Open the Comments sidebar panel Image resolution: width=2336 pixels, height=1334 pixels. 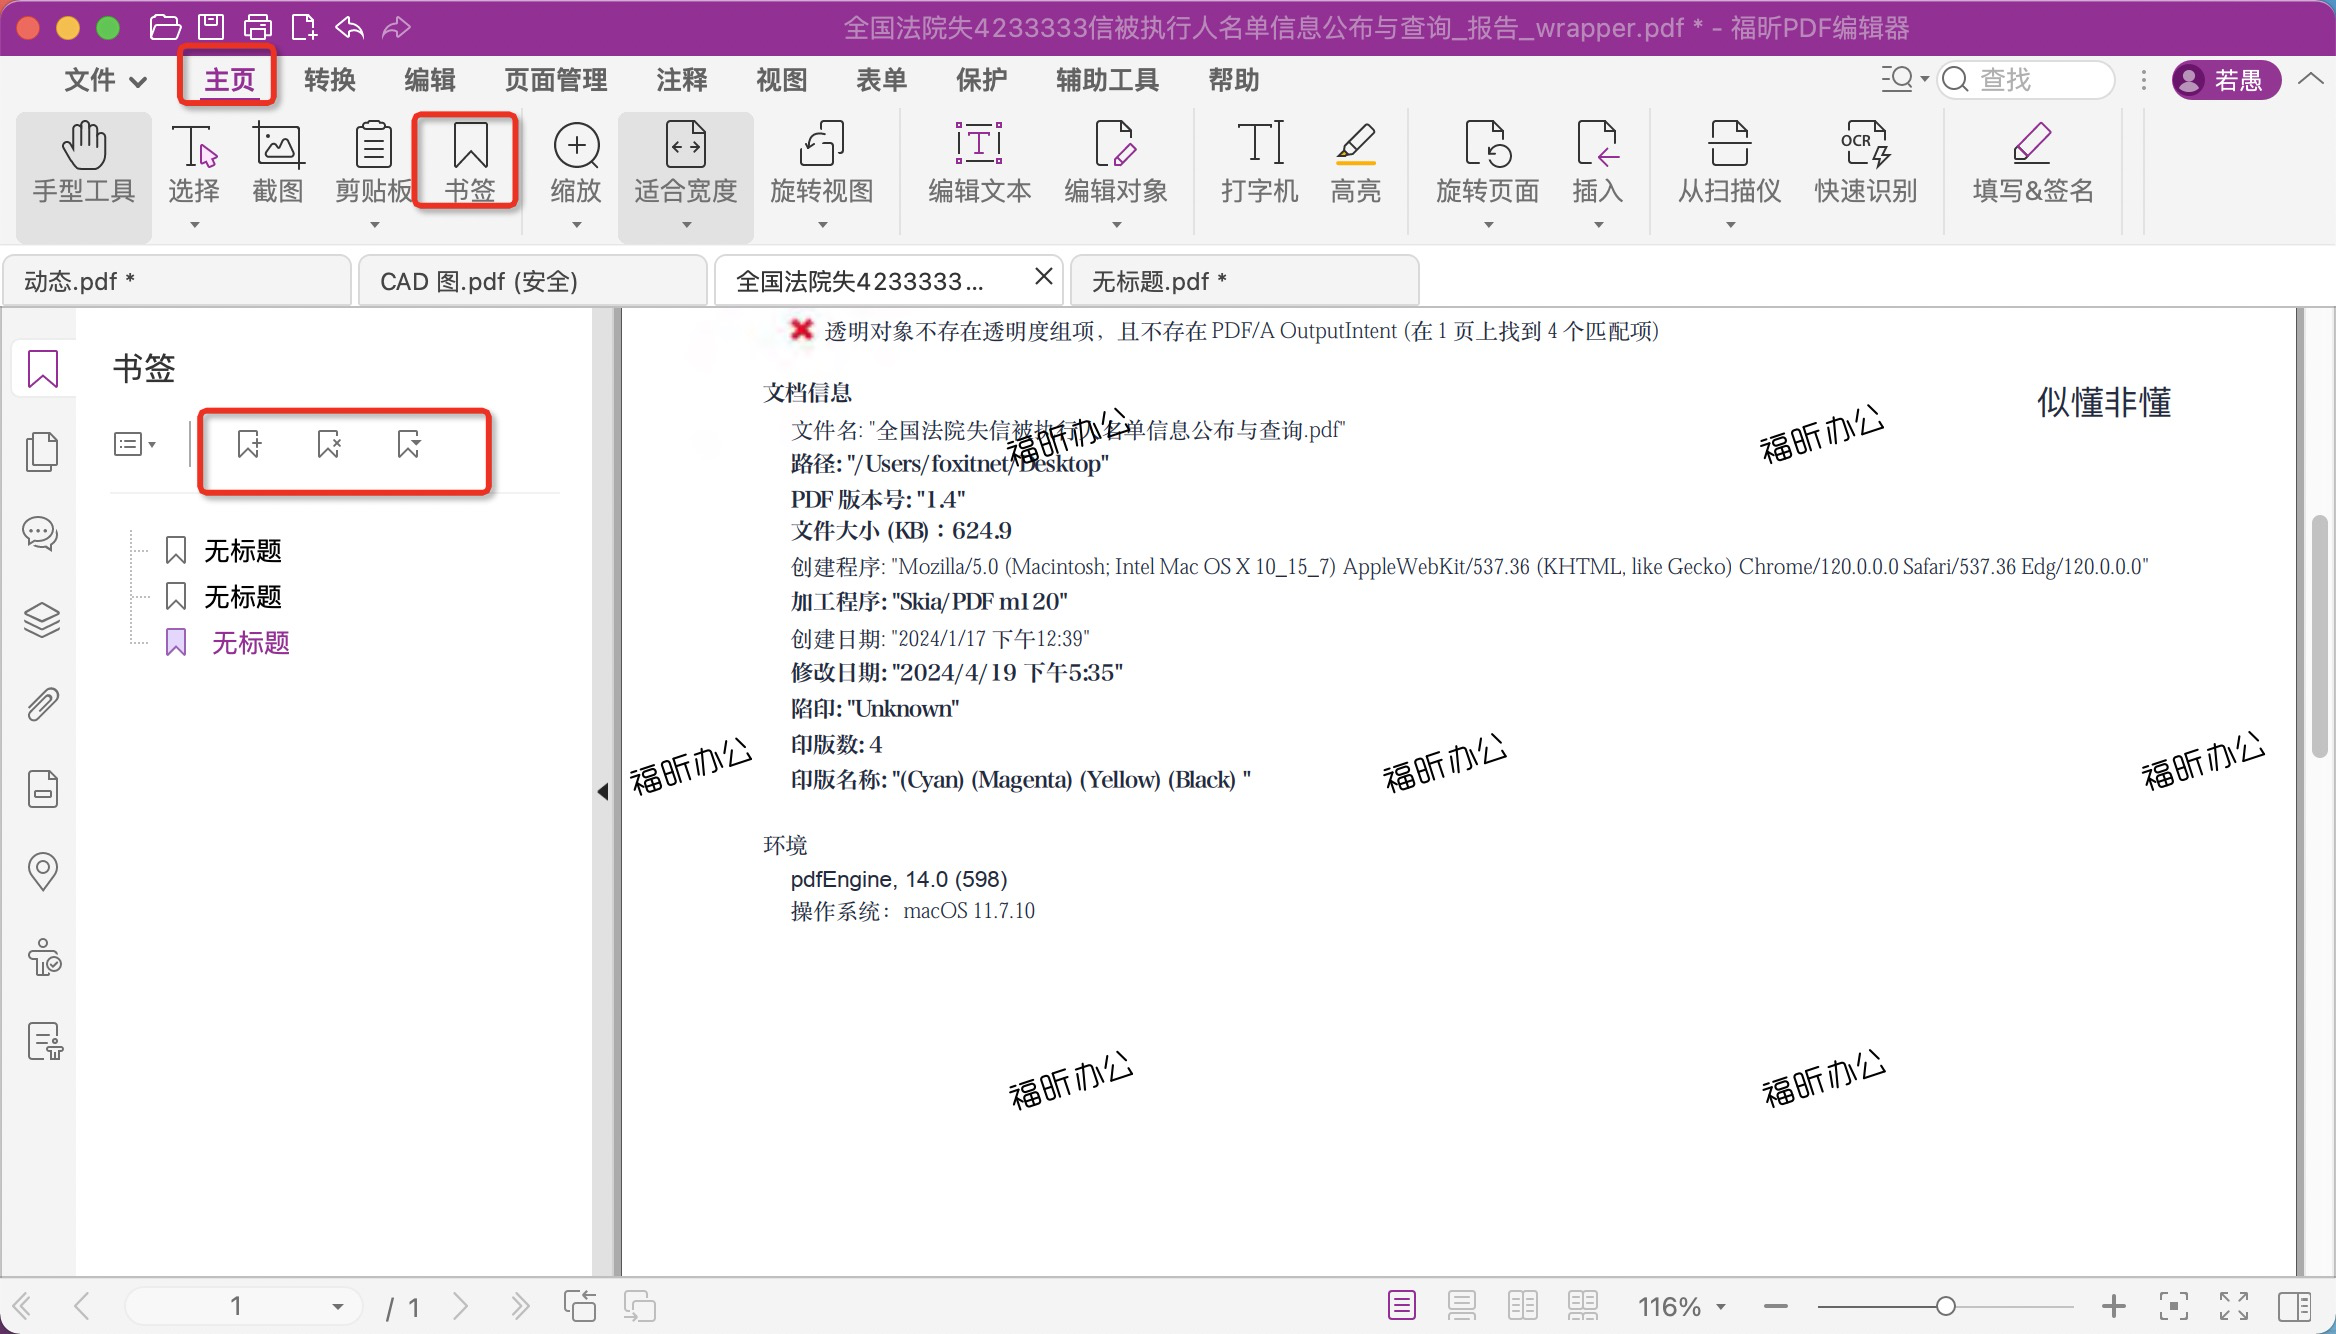click(x=42, y=534)
